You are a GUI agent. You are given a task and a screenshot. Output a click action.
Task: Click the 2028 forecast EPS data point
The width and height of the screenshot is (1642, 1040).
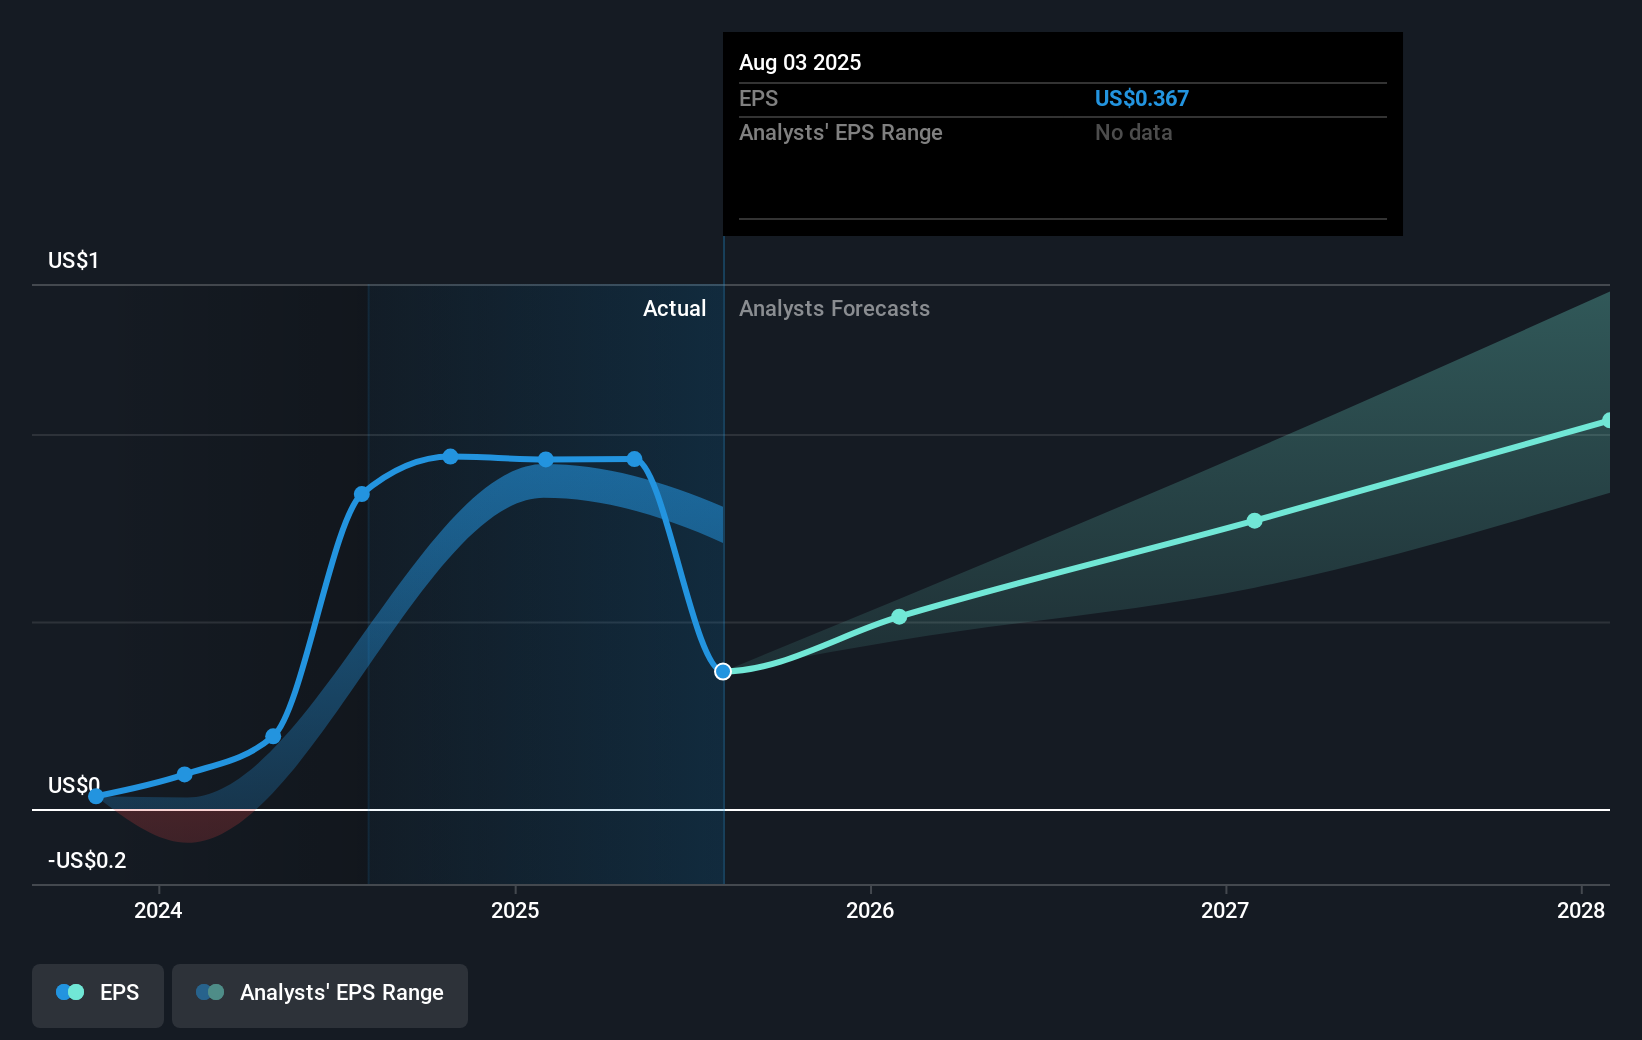[x=1607, y=421]
